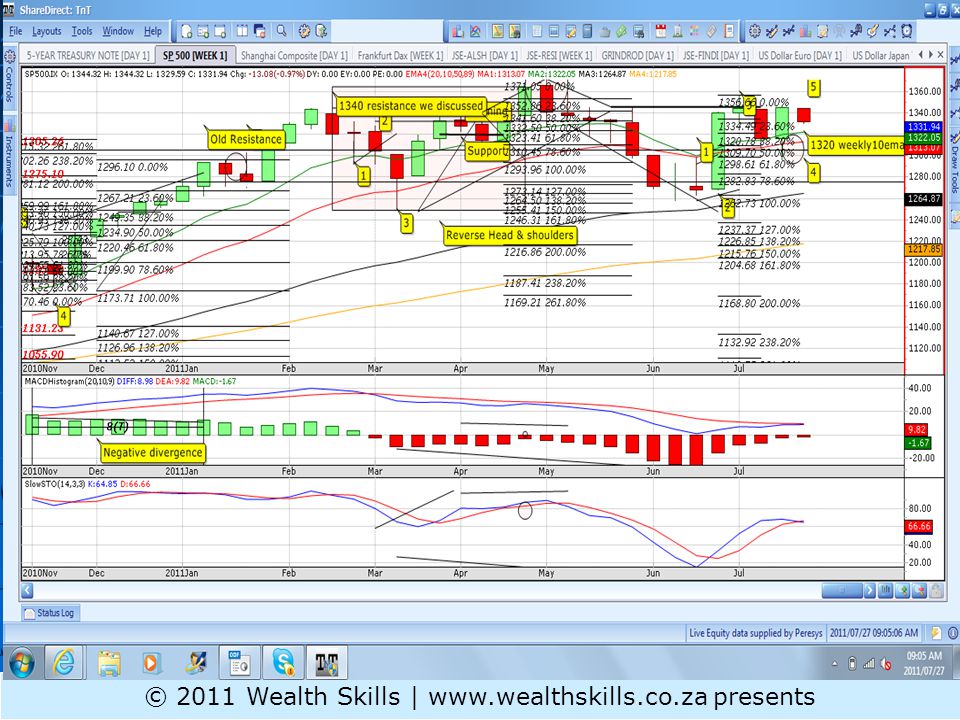
Task: Click the bars icon below the chart
Action: tap(885, 590)
